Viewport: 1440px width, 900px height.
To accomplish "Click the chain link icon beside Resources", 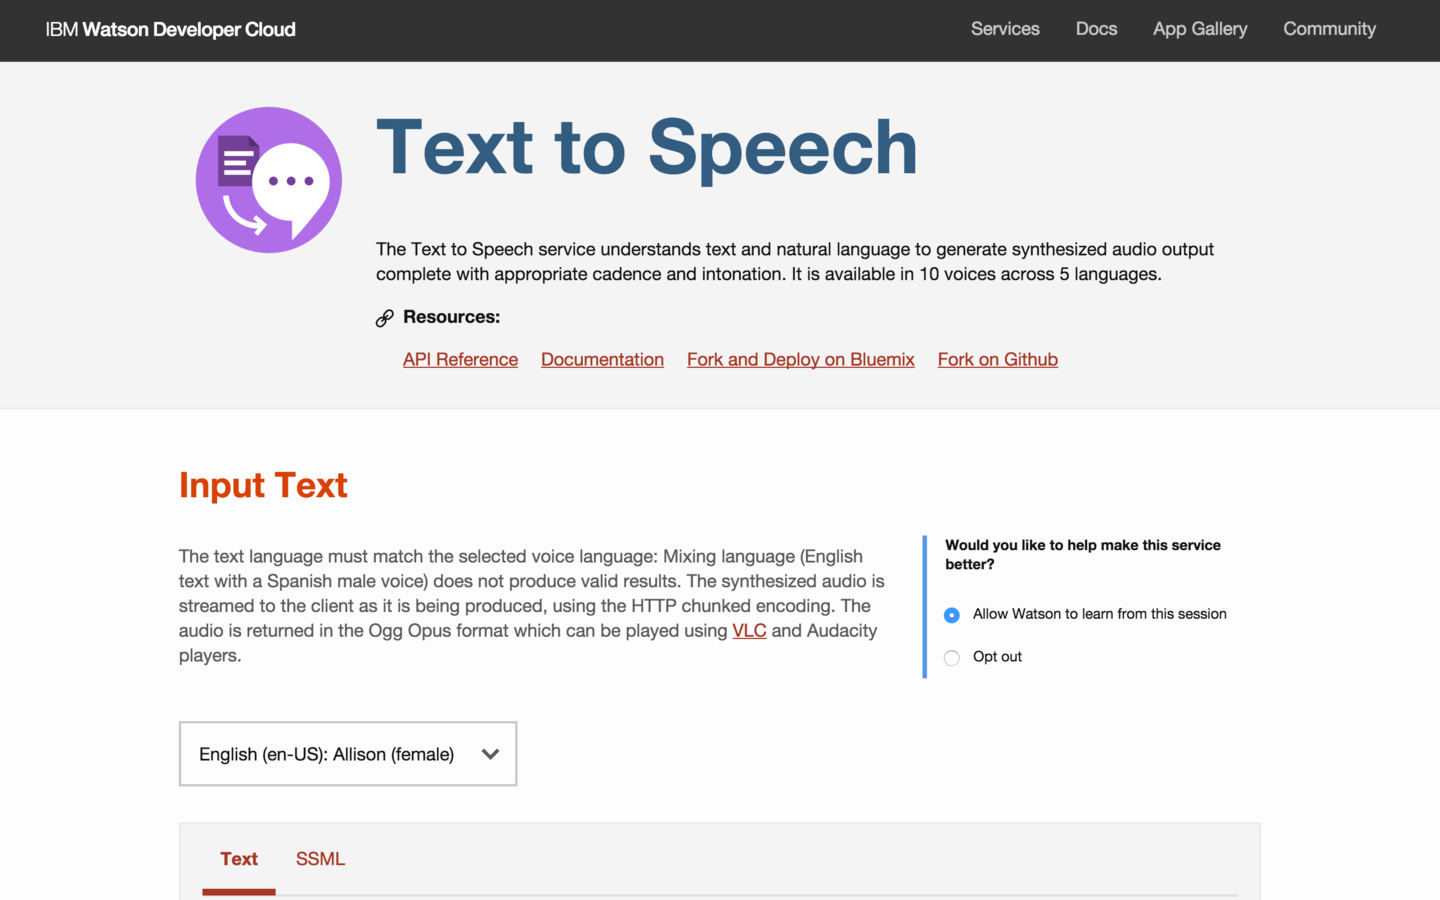I will (385, 318).
